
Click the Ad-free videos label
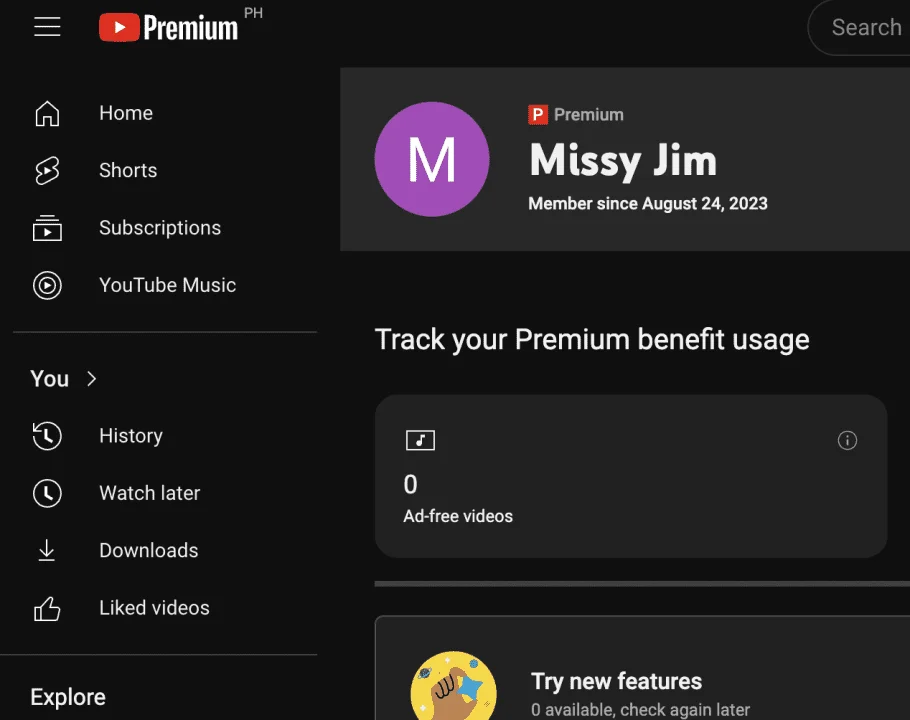(x=458, y=516)
